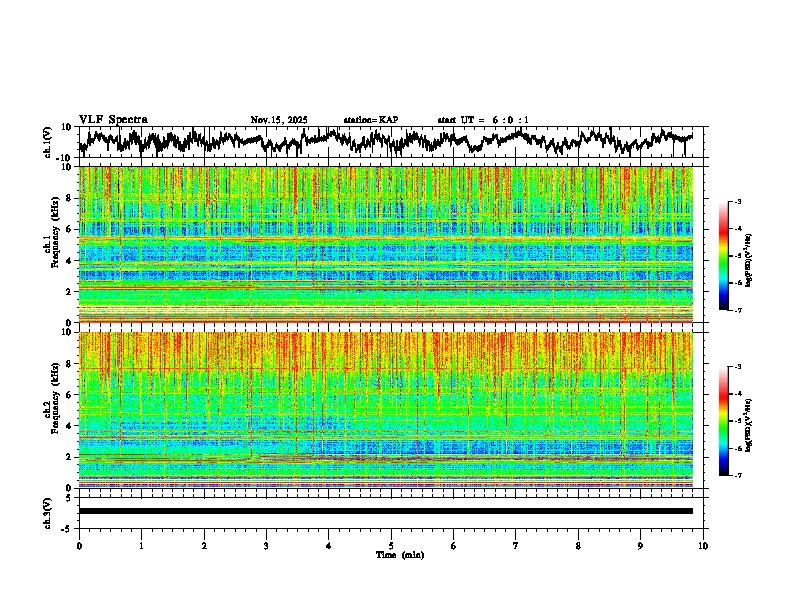This screenshot has width=792, height=612.
Task: Click inside the ch.1 spectrogram panel
Action: click(x=386, y=244)
